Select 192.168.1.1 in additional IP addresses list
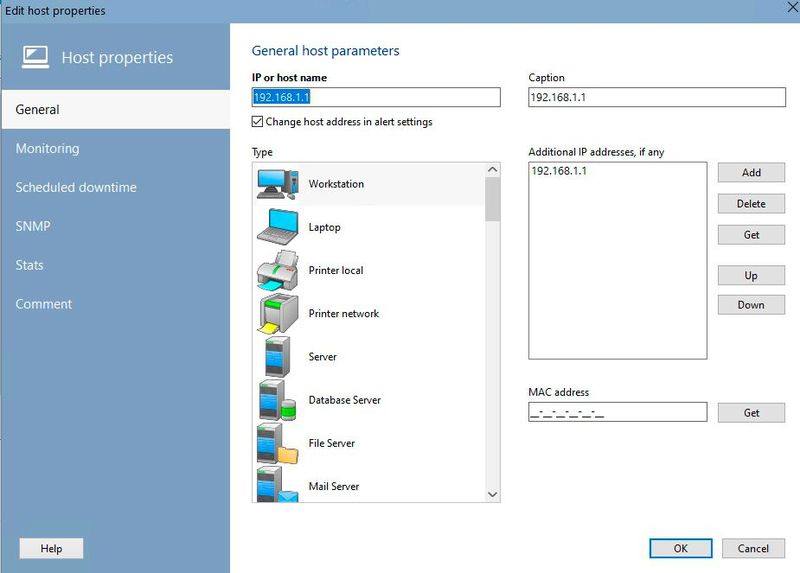The height and width of the screenshot is (573, 800). 559,171
